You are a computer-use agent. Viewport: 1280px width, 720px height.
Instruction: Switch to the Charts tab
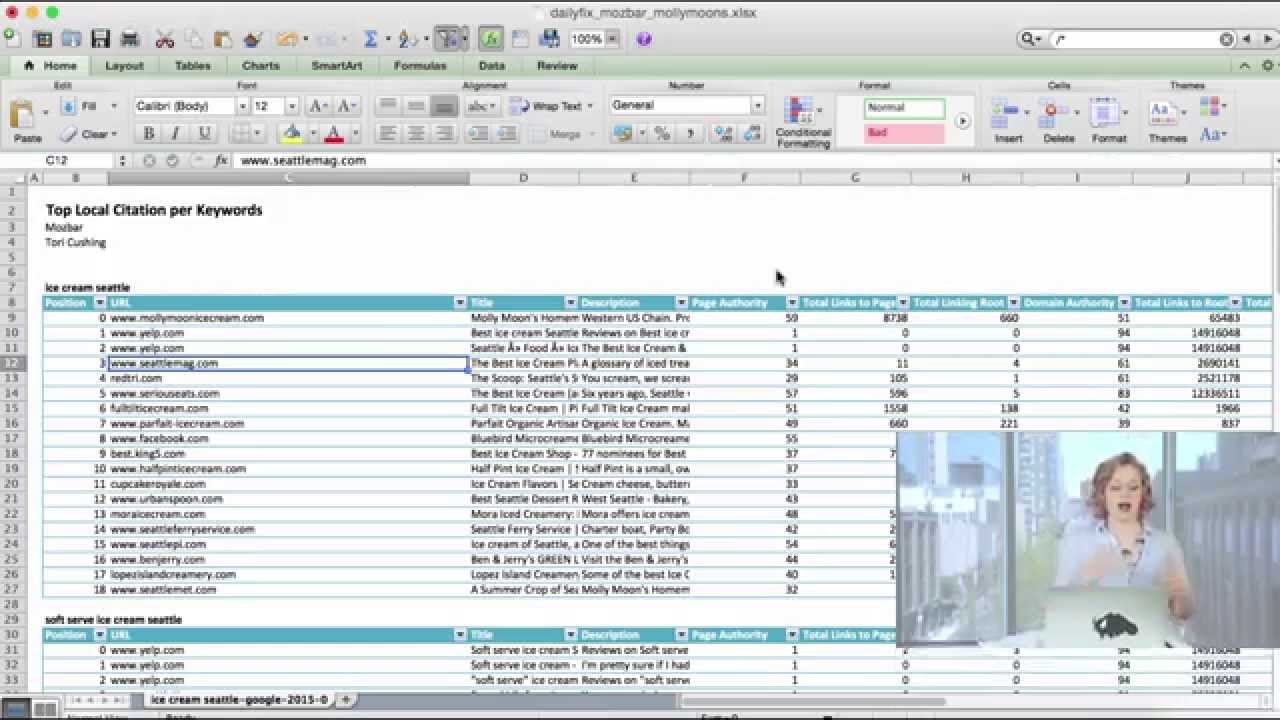pyautogui.click(x=260, y=66)
